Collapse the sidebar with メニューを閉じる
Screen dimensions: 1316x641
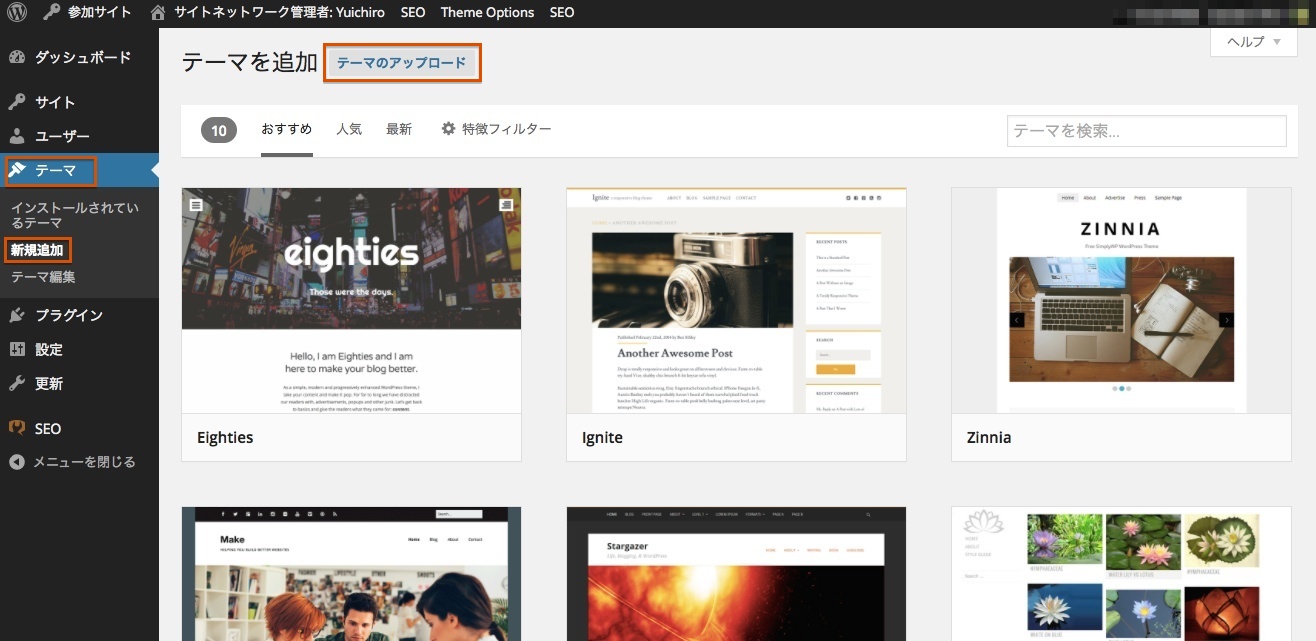click(x=84, y=462)
